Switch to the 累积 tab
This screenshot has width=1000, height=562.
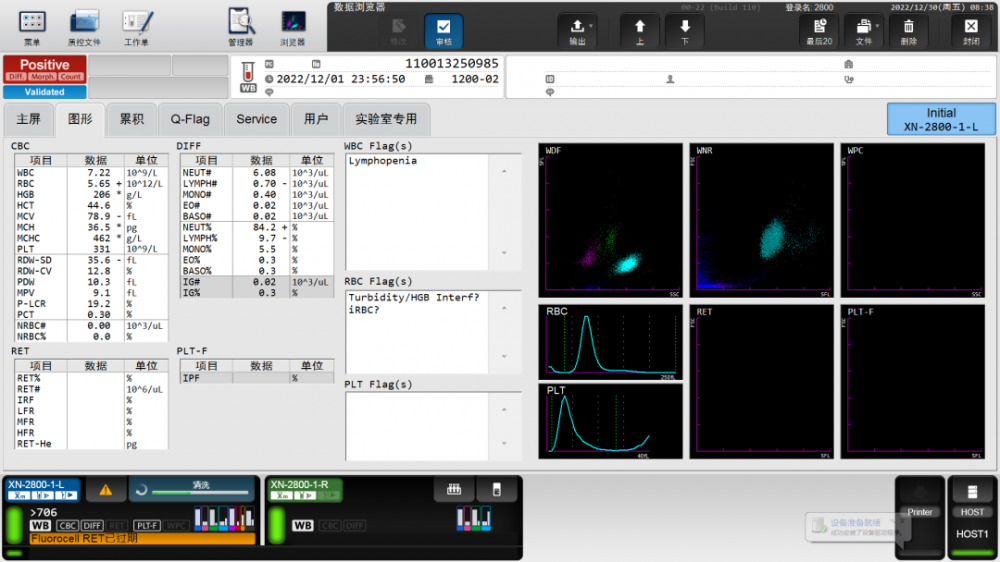(x=131, y=119)
